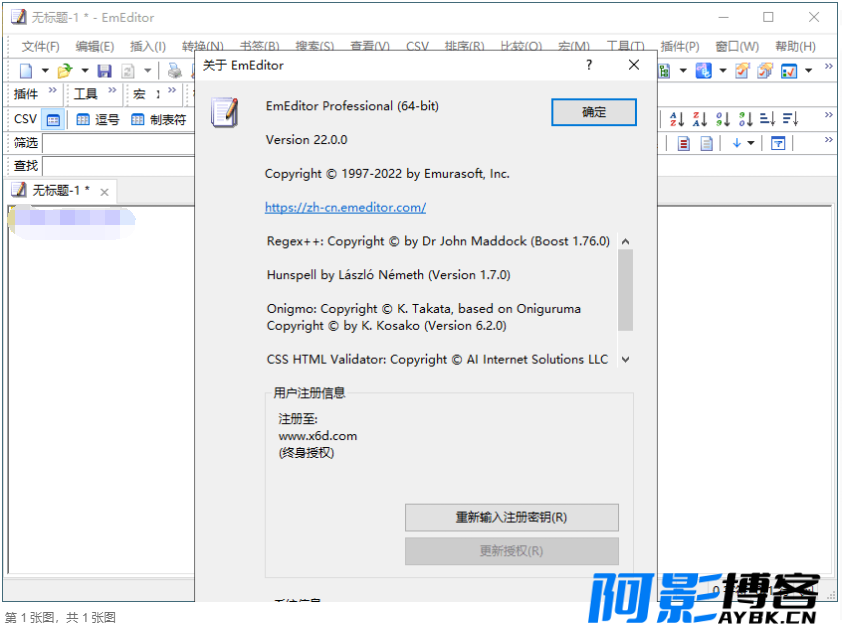The width and height of the screenshot is (842, 634).
Task: Click sort numbers descending 9-0 icon
Action: click(745, 119)
